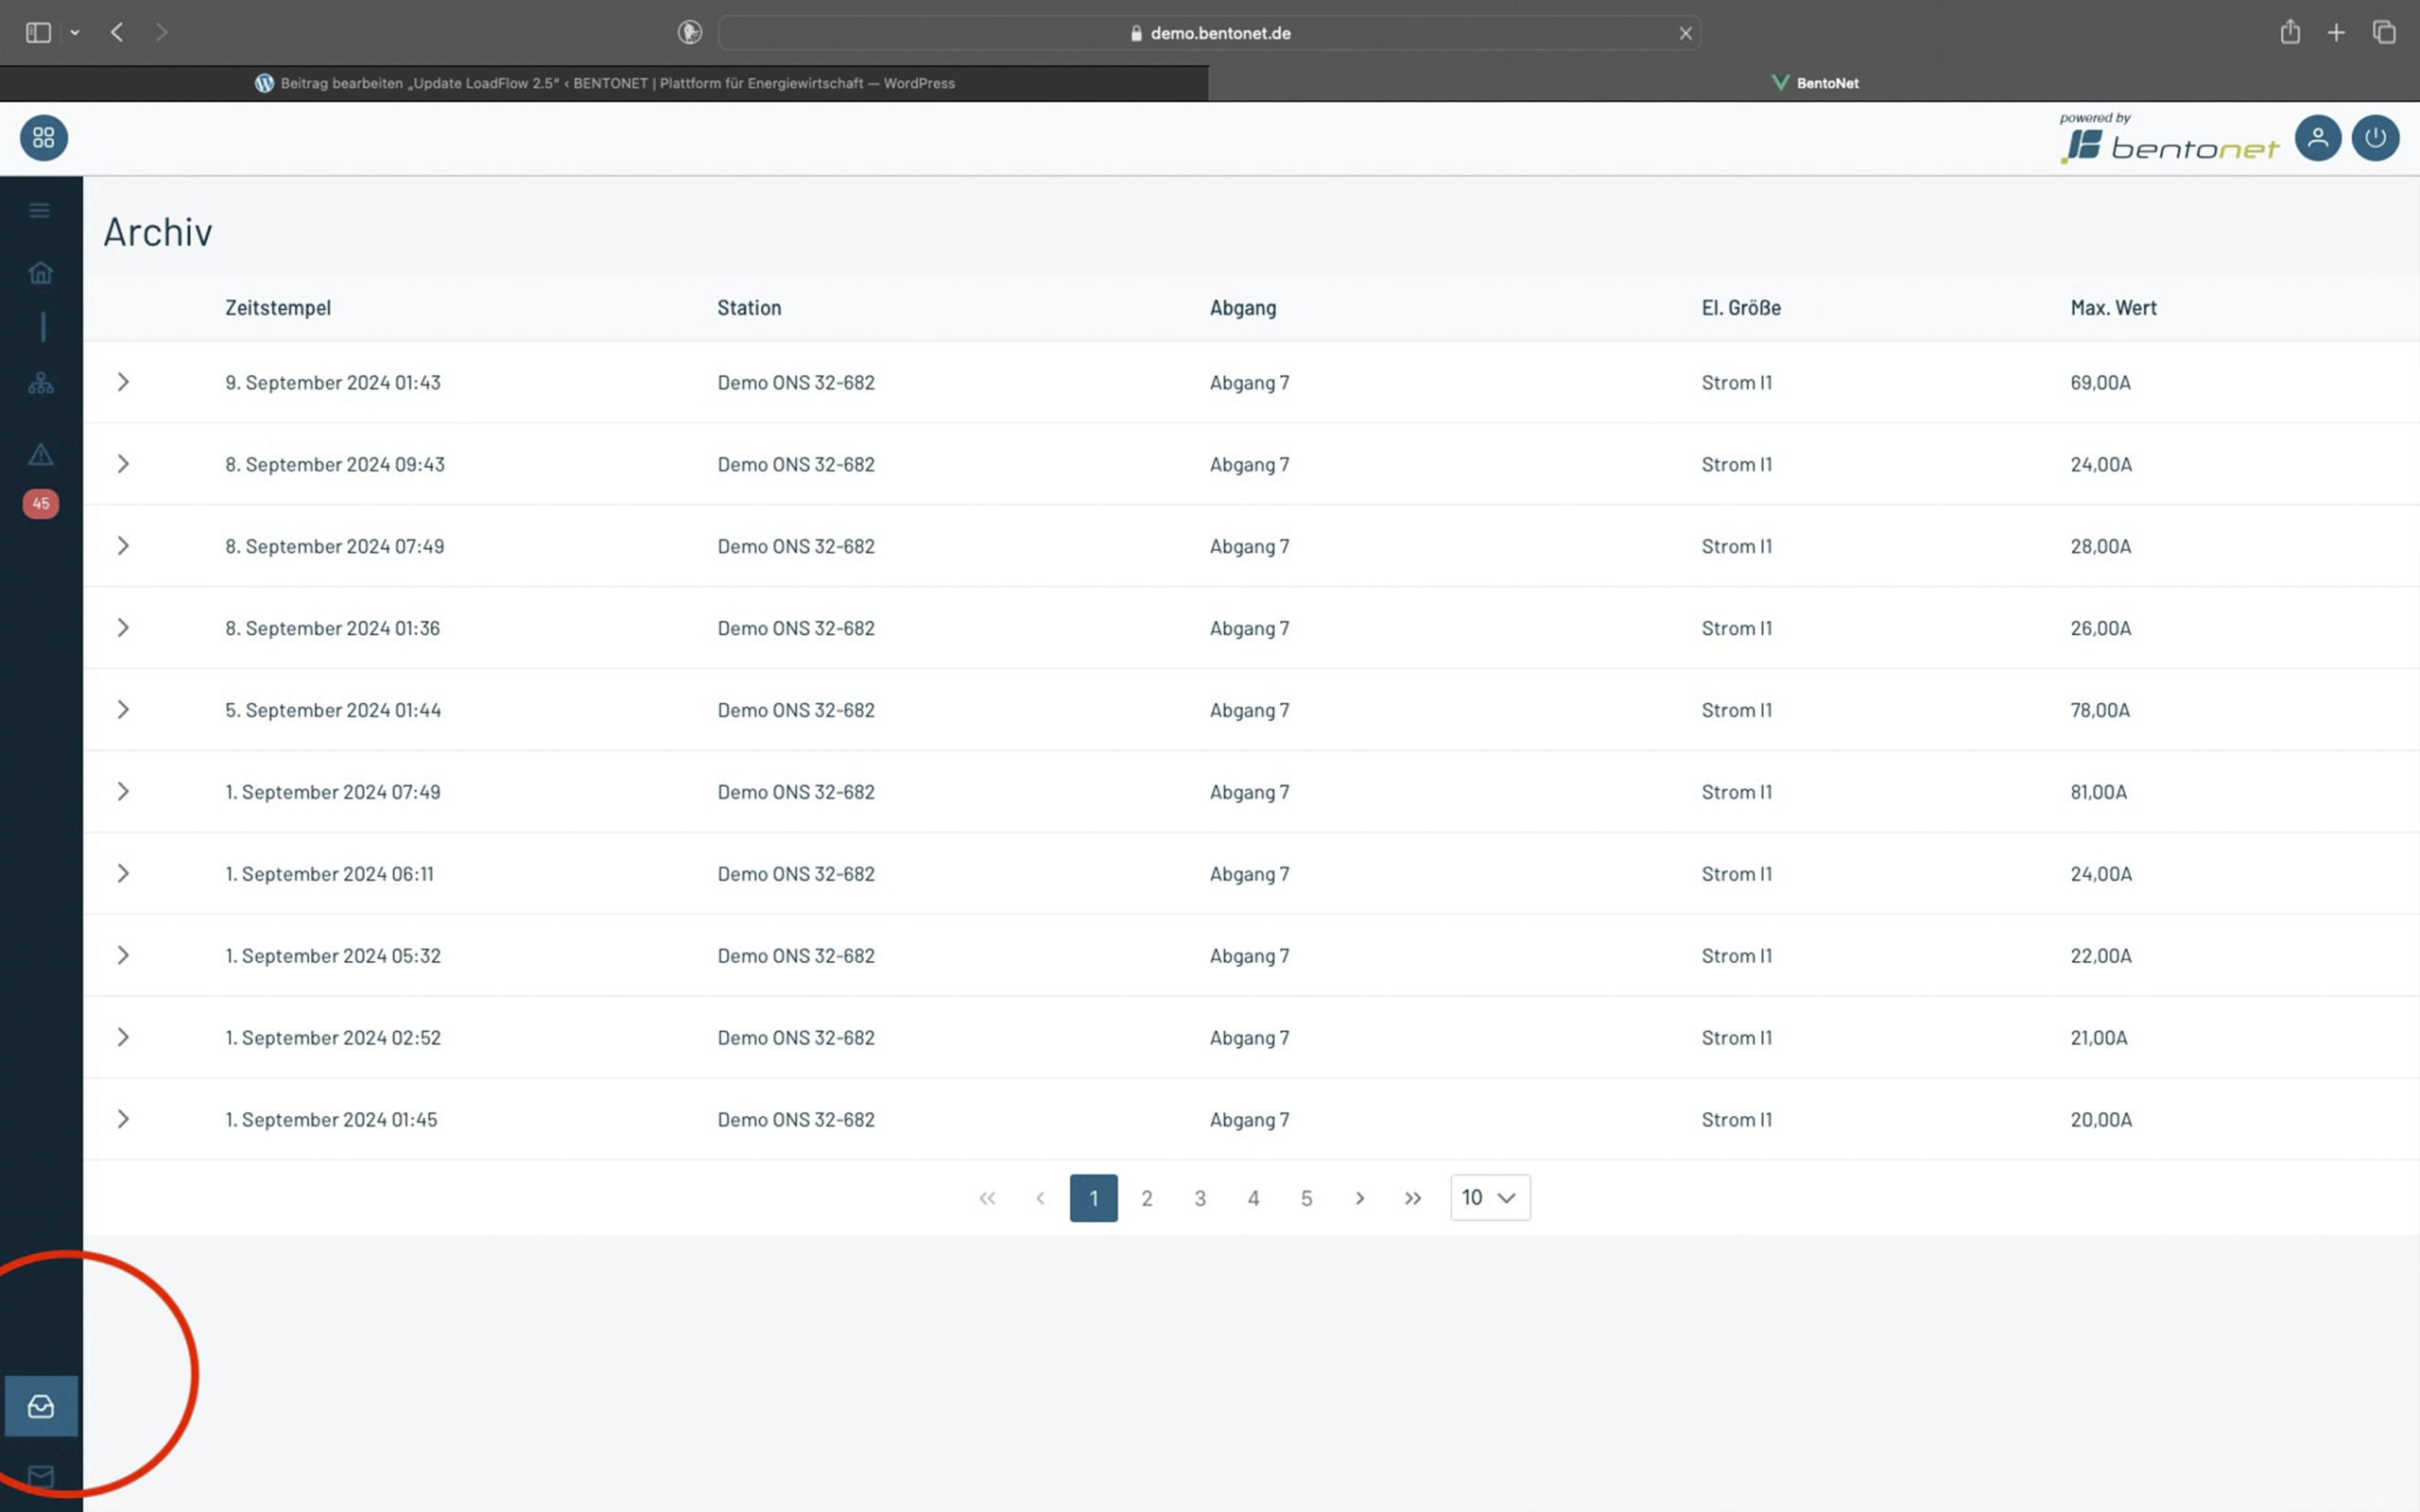Open the mail envelope icon
2420x1512 pixels.
pyautogui.click(x=41, y=1476)
